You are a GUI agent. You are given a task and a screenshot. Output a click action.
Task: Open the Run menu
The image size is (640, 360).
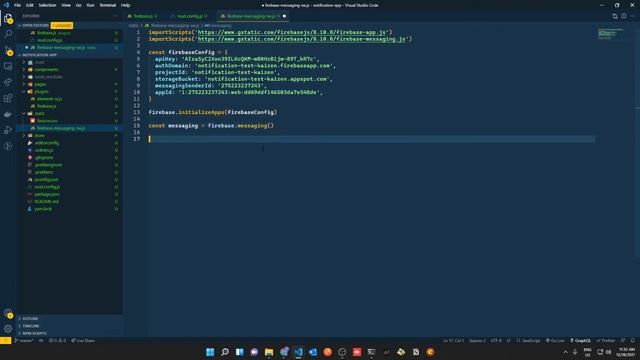click(91, 5)
